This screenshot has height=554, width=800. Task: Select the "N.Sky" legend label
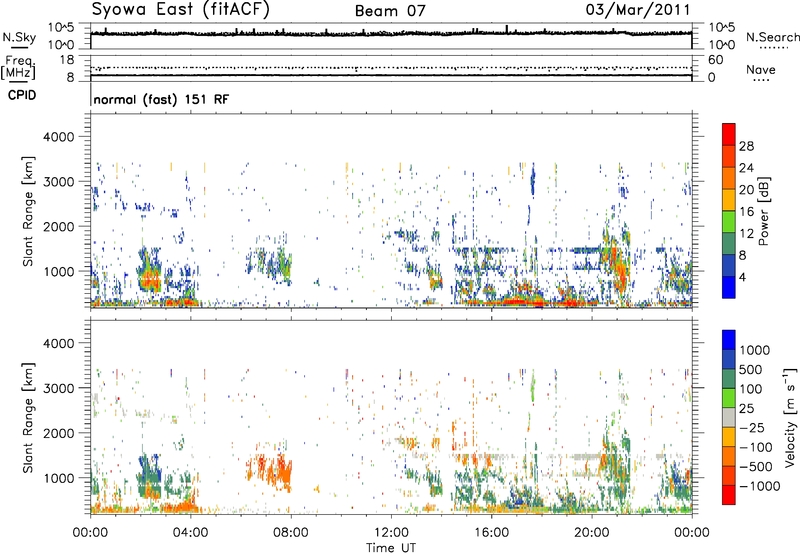tap(19, 37)
